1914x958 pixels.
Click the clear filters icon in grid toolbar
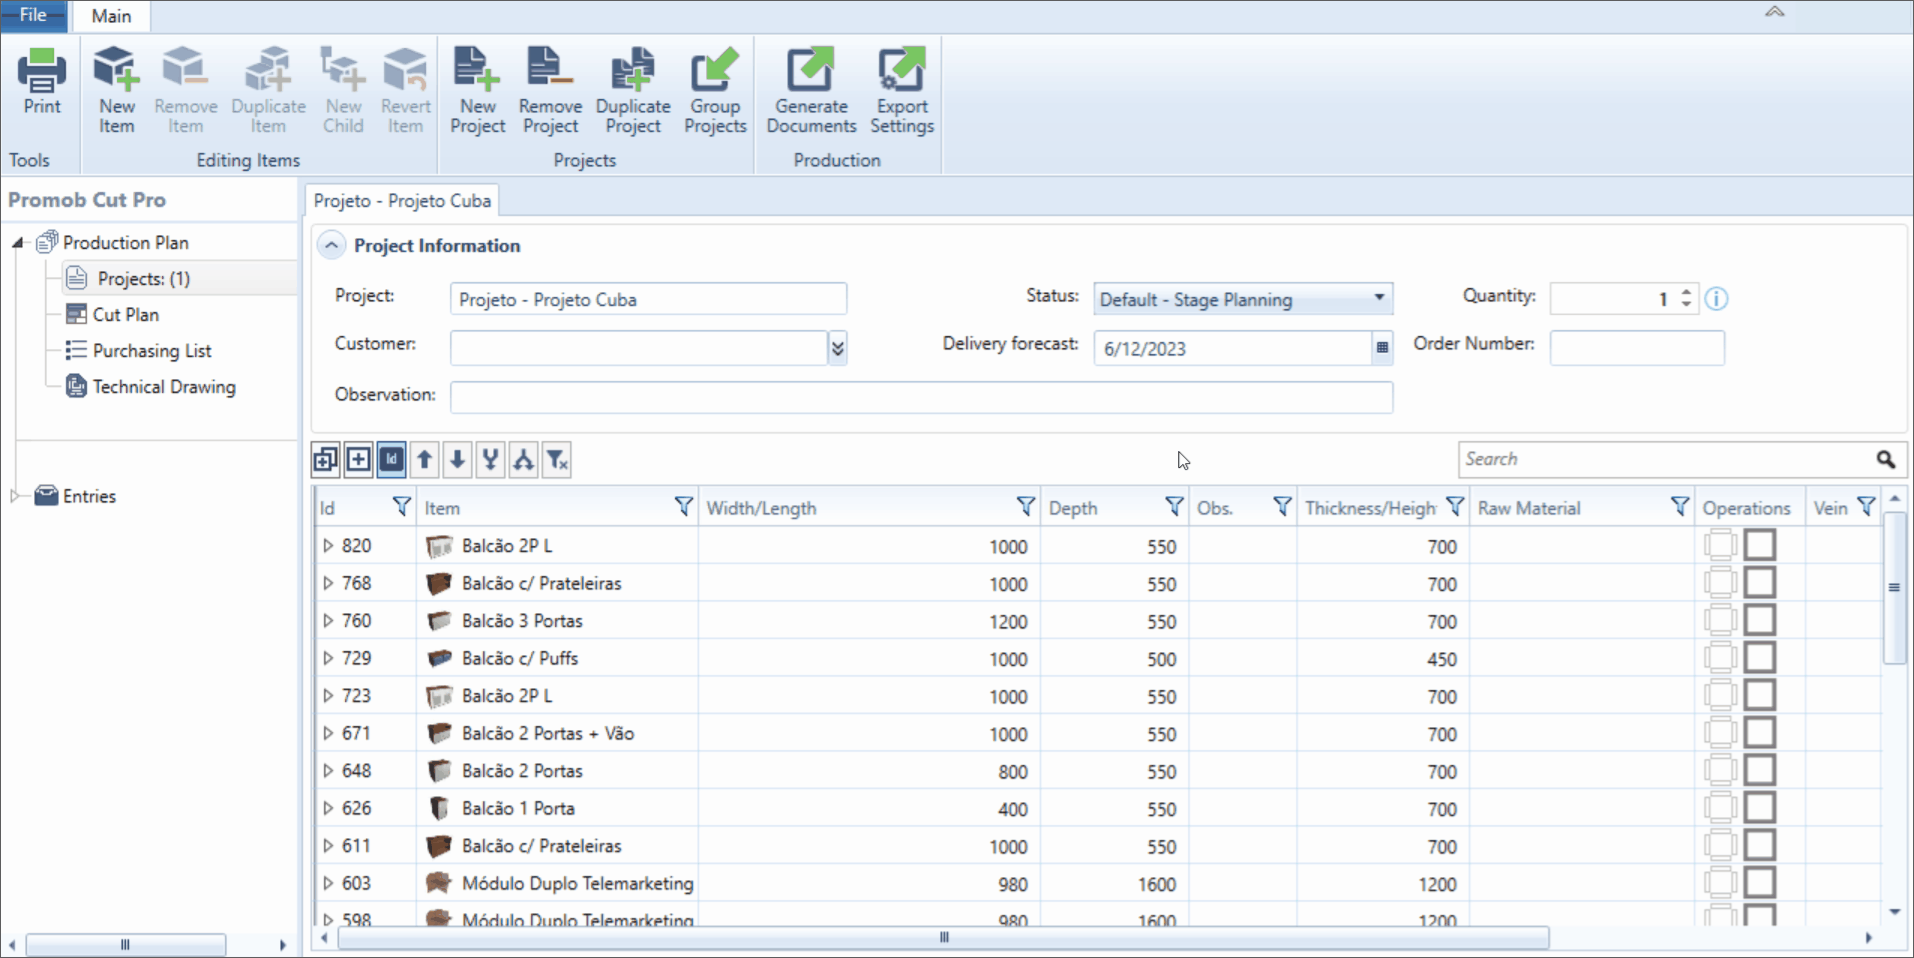557,460
